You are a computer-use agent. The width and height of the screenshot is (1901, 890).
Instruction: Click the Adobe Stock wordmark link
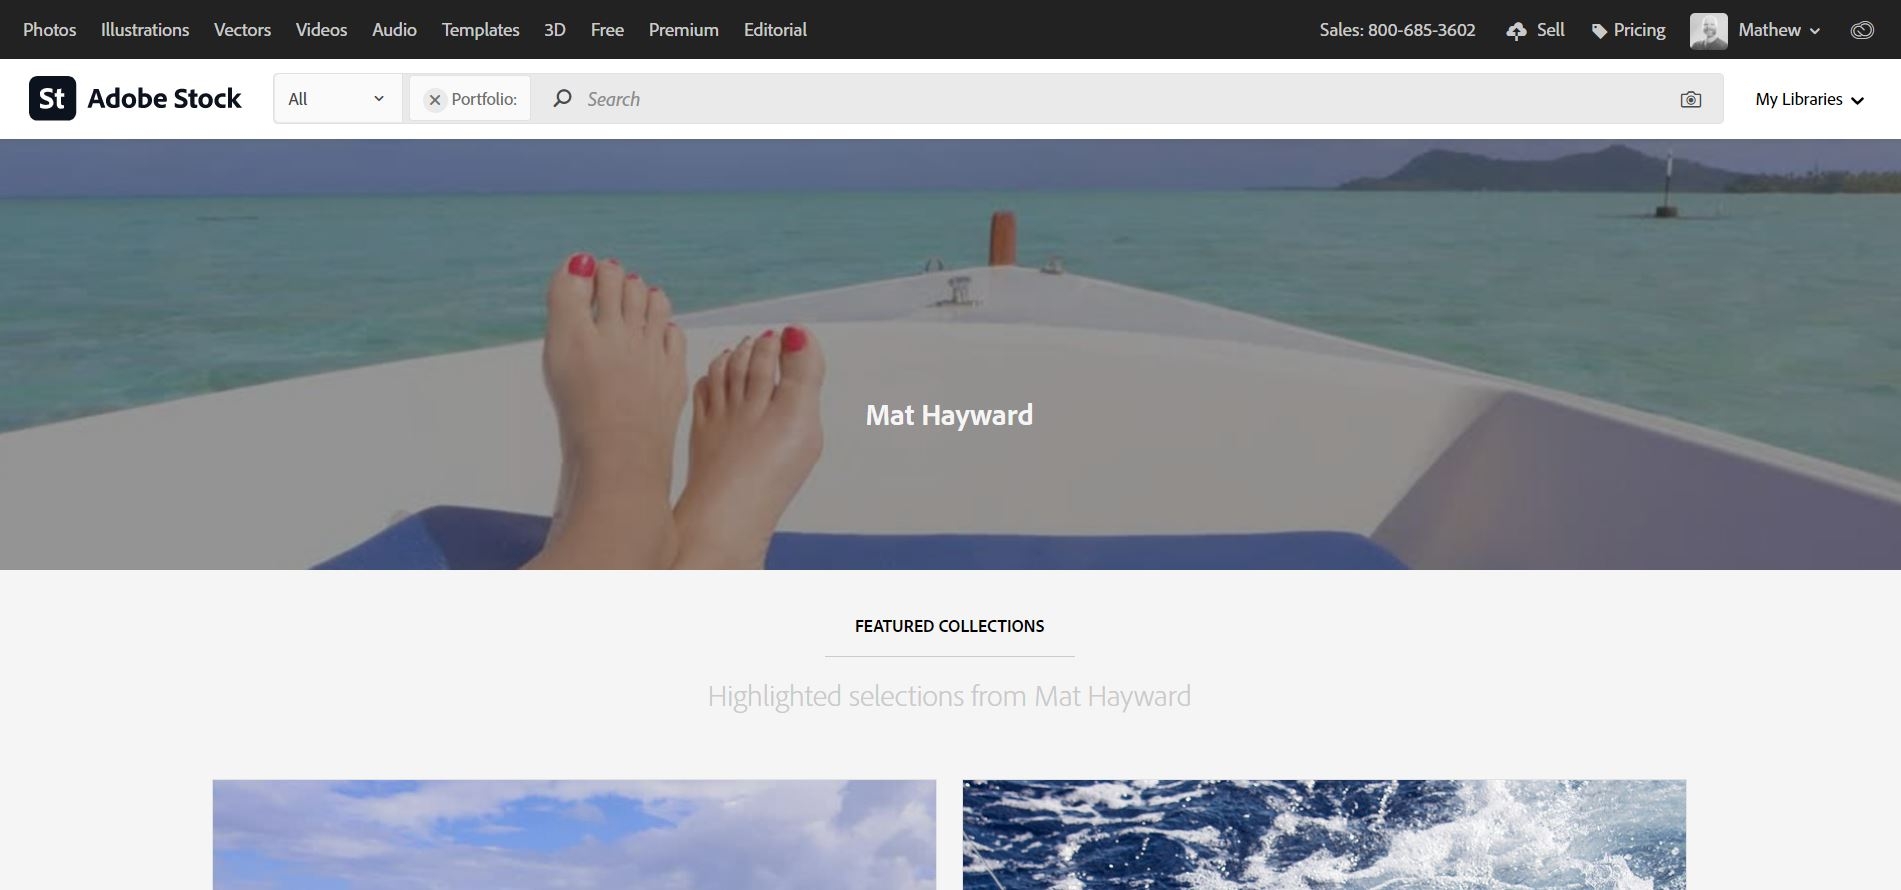pyautogui.click(x=165, y=98)
